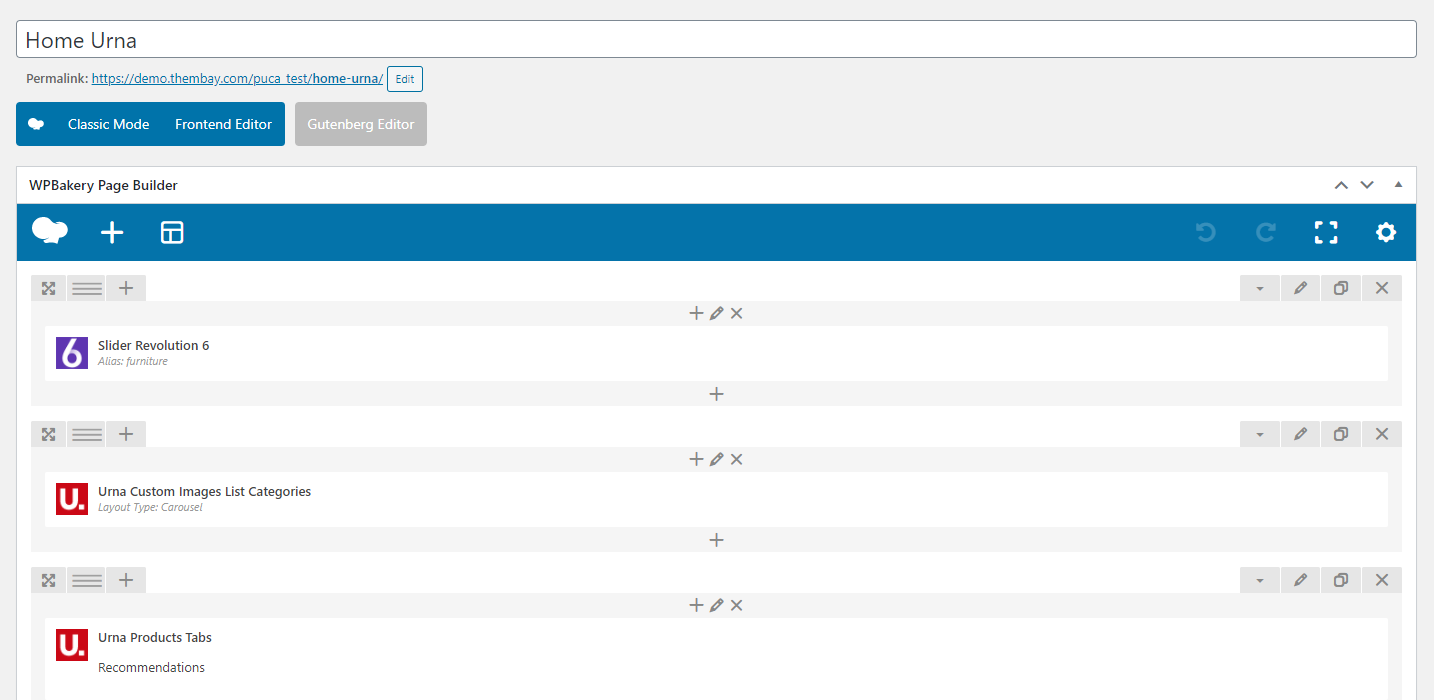This screenshot has height=700, width=1434.
Task: Click the Edit permalink button
Action: [405, 79]
